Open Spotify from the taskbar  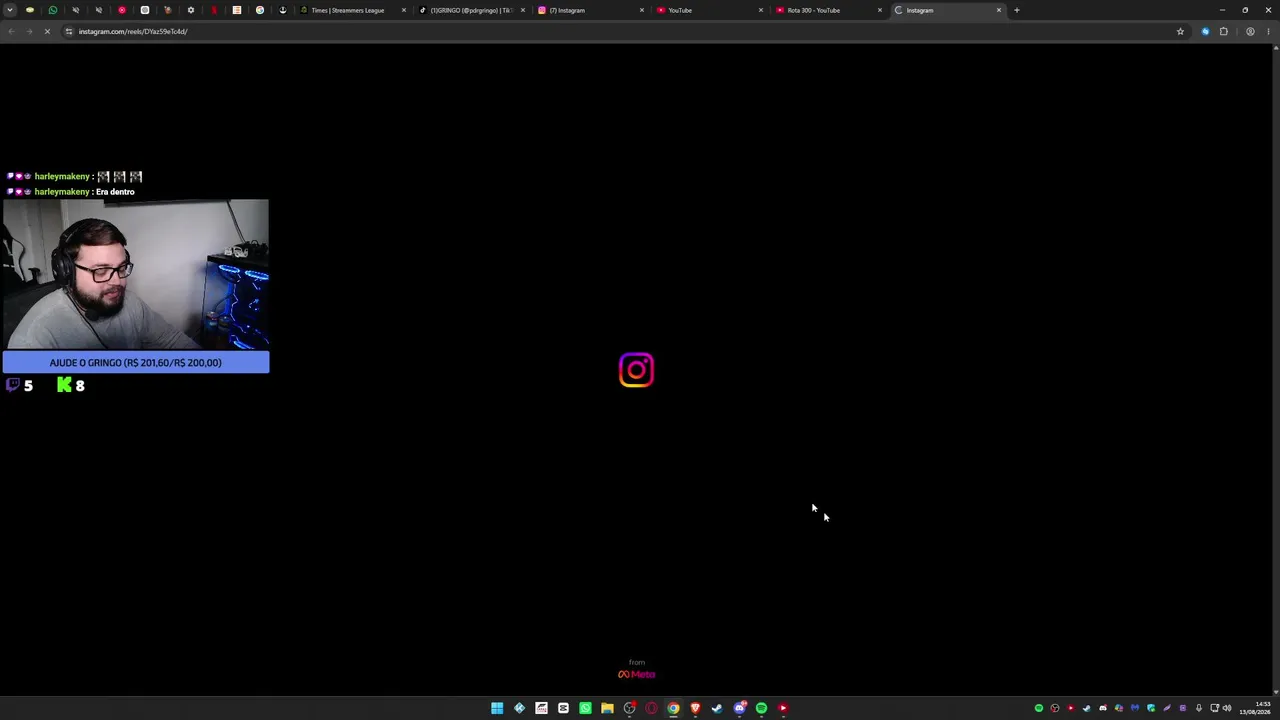pos(761,708)
